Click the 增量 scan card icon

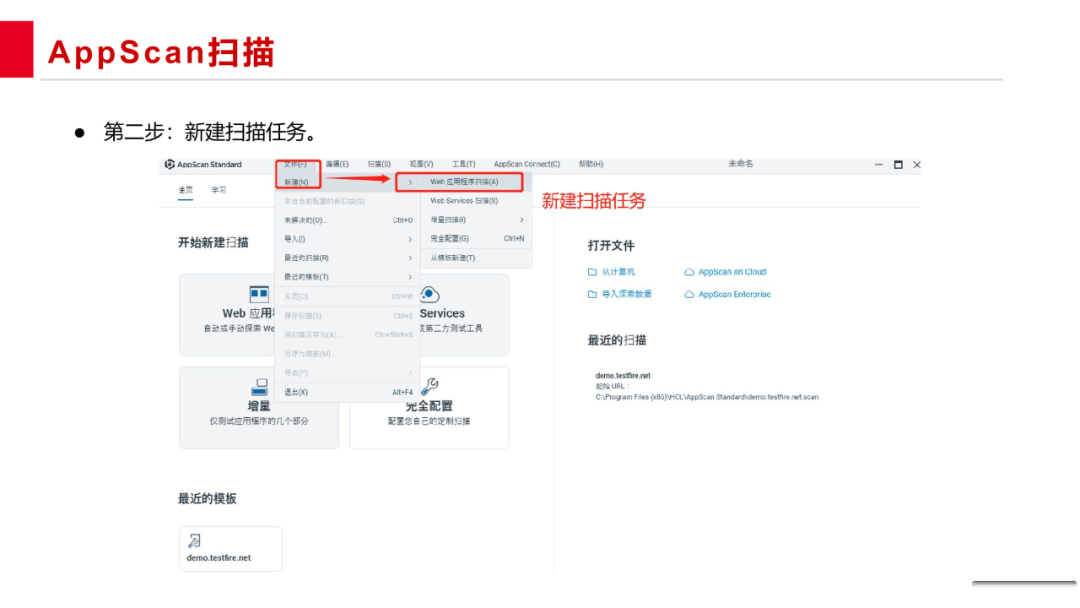tap(260, 387)
